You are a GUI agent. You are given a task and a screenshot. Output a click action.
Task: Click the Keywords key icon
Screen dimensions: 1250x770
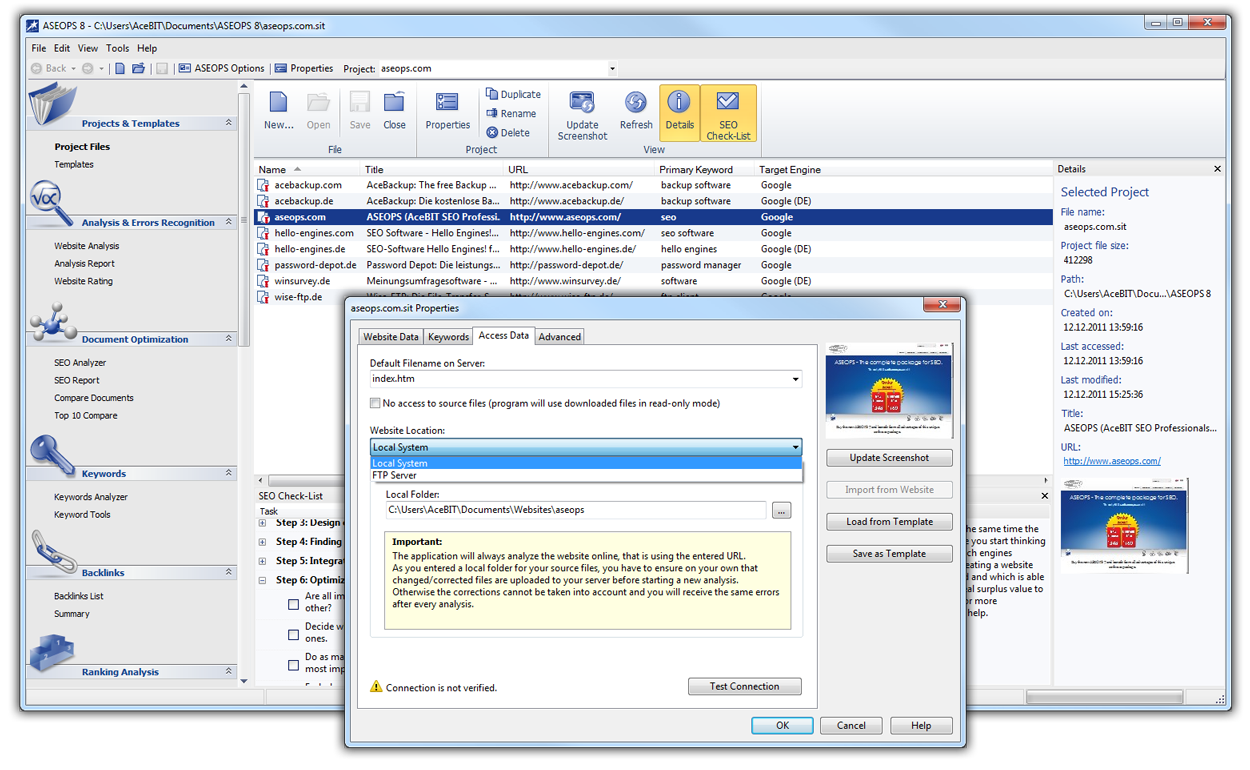pos(52,456)
